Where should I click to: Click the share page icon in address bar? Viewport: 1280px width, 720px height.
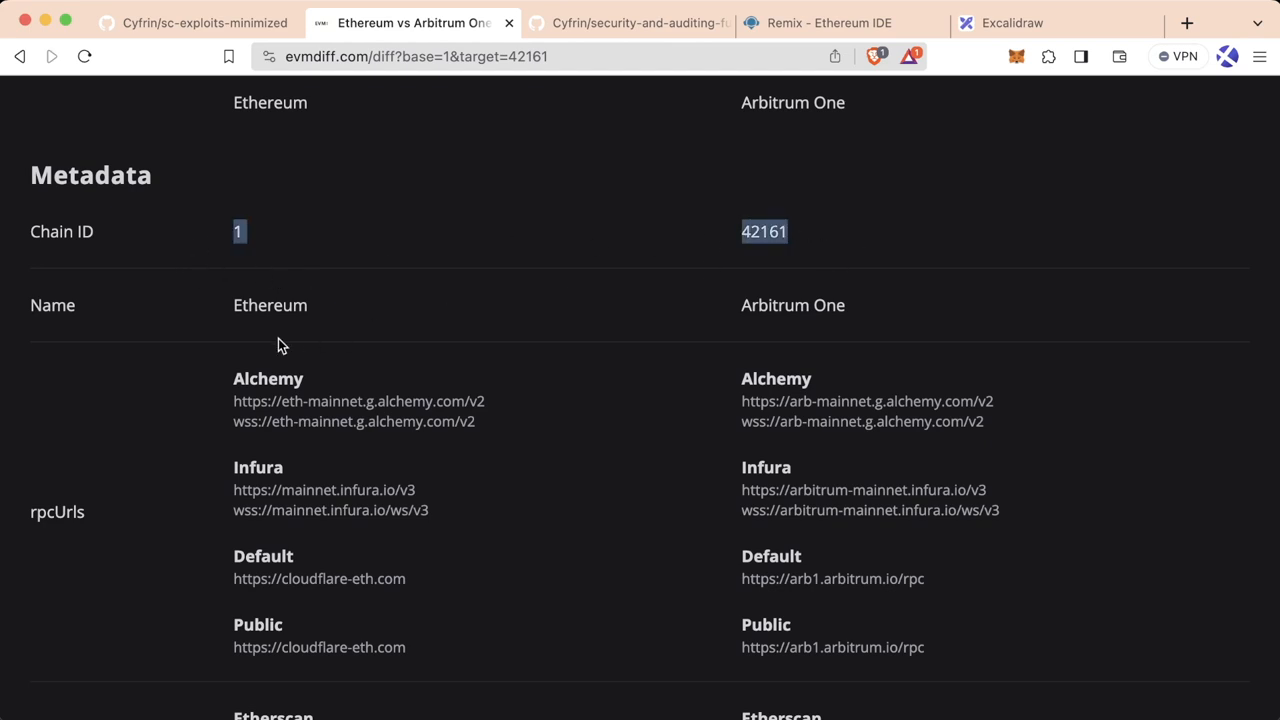tap(835, 57)
